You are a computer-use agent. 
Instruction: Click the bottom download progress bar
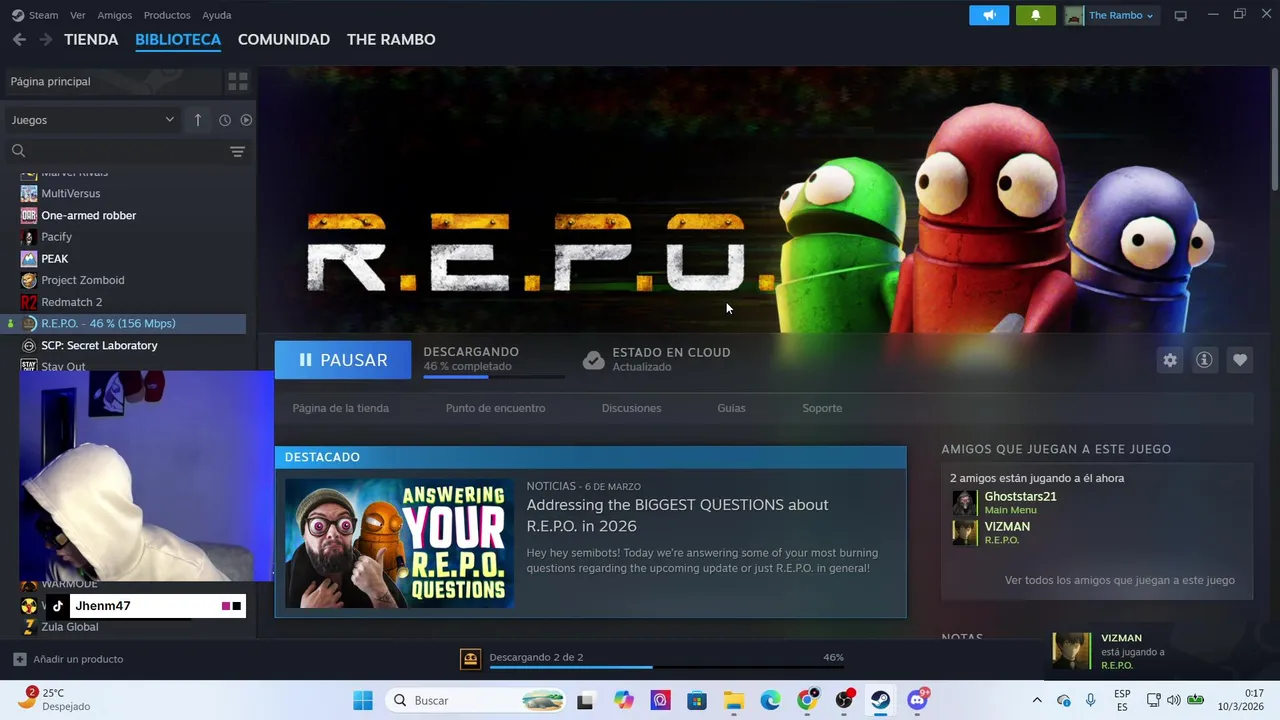666,667
